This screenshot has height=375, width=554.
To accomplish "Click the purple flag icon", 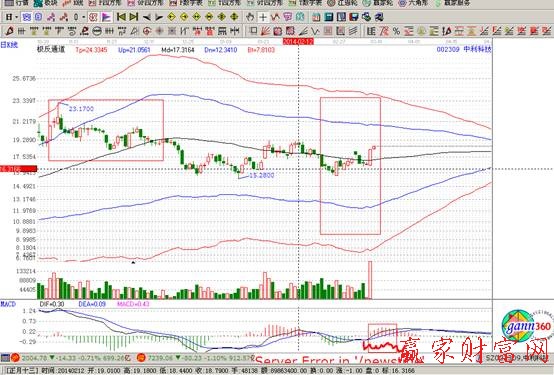I will coord(106,17).
